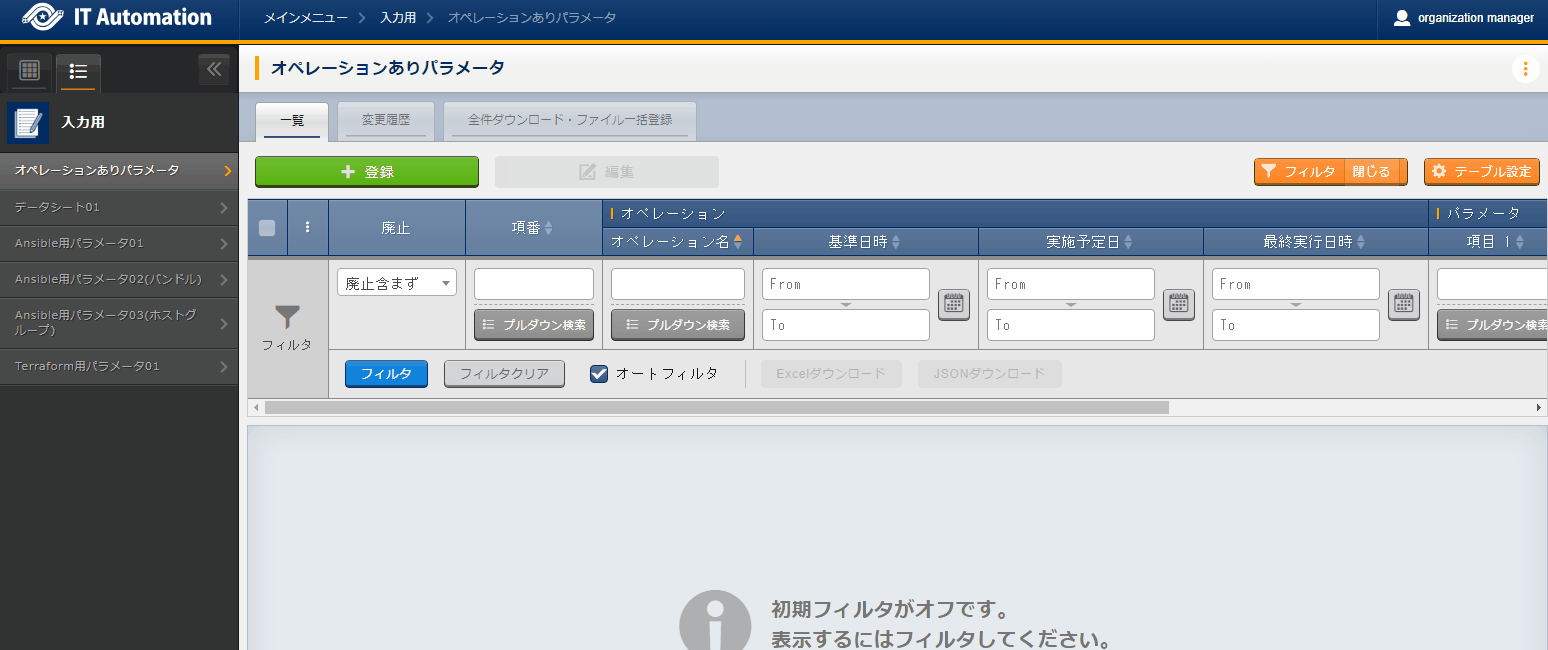Open calendar picker for 基準日時 filter
Screen dimensions: 1548x650
pos(953,304)
